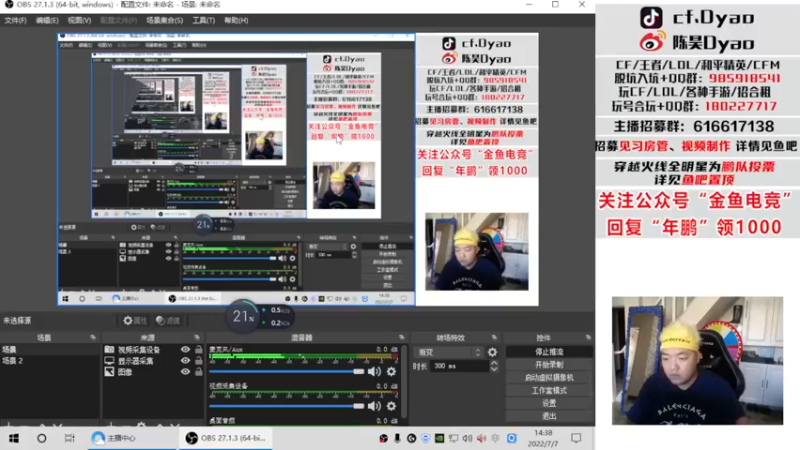800x450 pixels.
Task: Click the blue app tray icon
Action: point(511,438)
